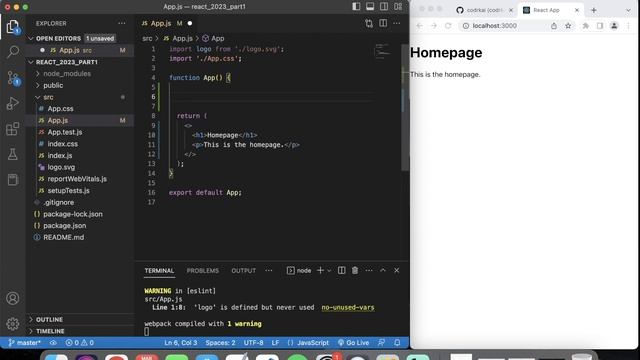The image size is (640, 360).
Task: Select the Terminal panel tab
Action: click(159, 271)
